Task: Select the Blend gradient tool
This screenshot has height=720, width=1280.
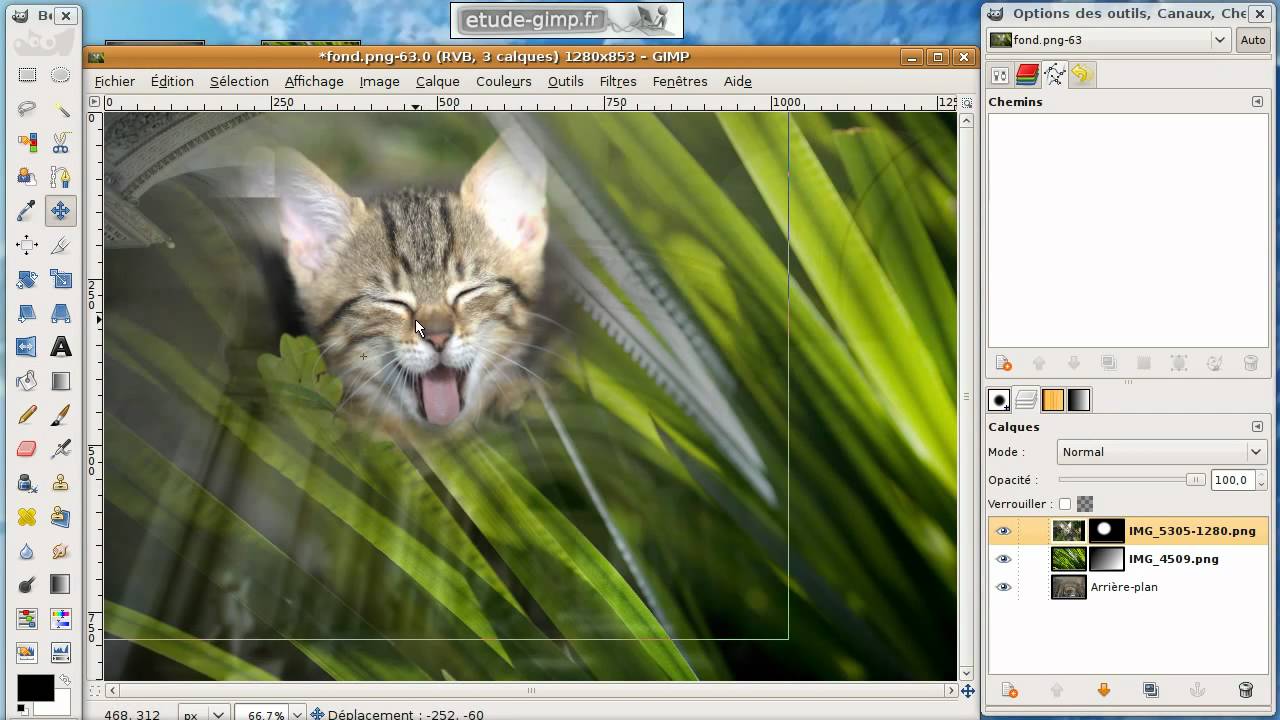Action: pos(61,381)
